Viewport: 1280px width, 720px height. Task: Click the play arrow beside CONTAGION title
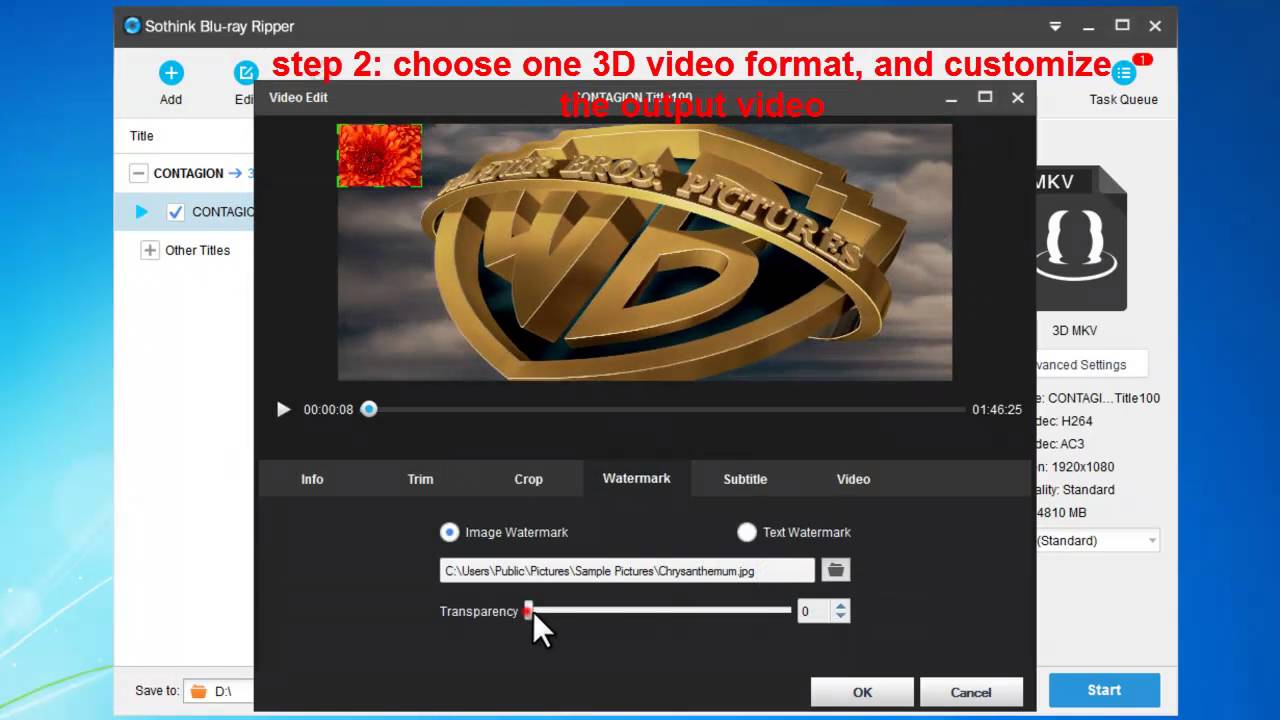[141, 212]
